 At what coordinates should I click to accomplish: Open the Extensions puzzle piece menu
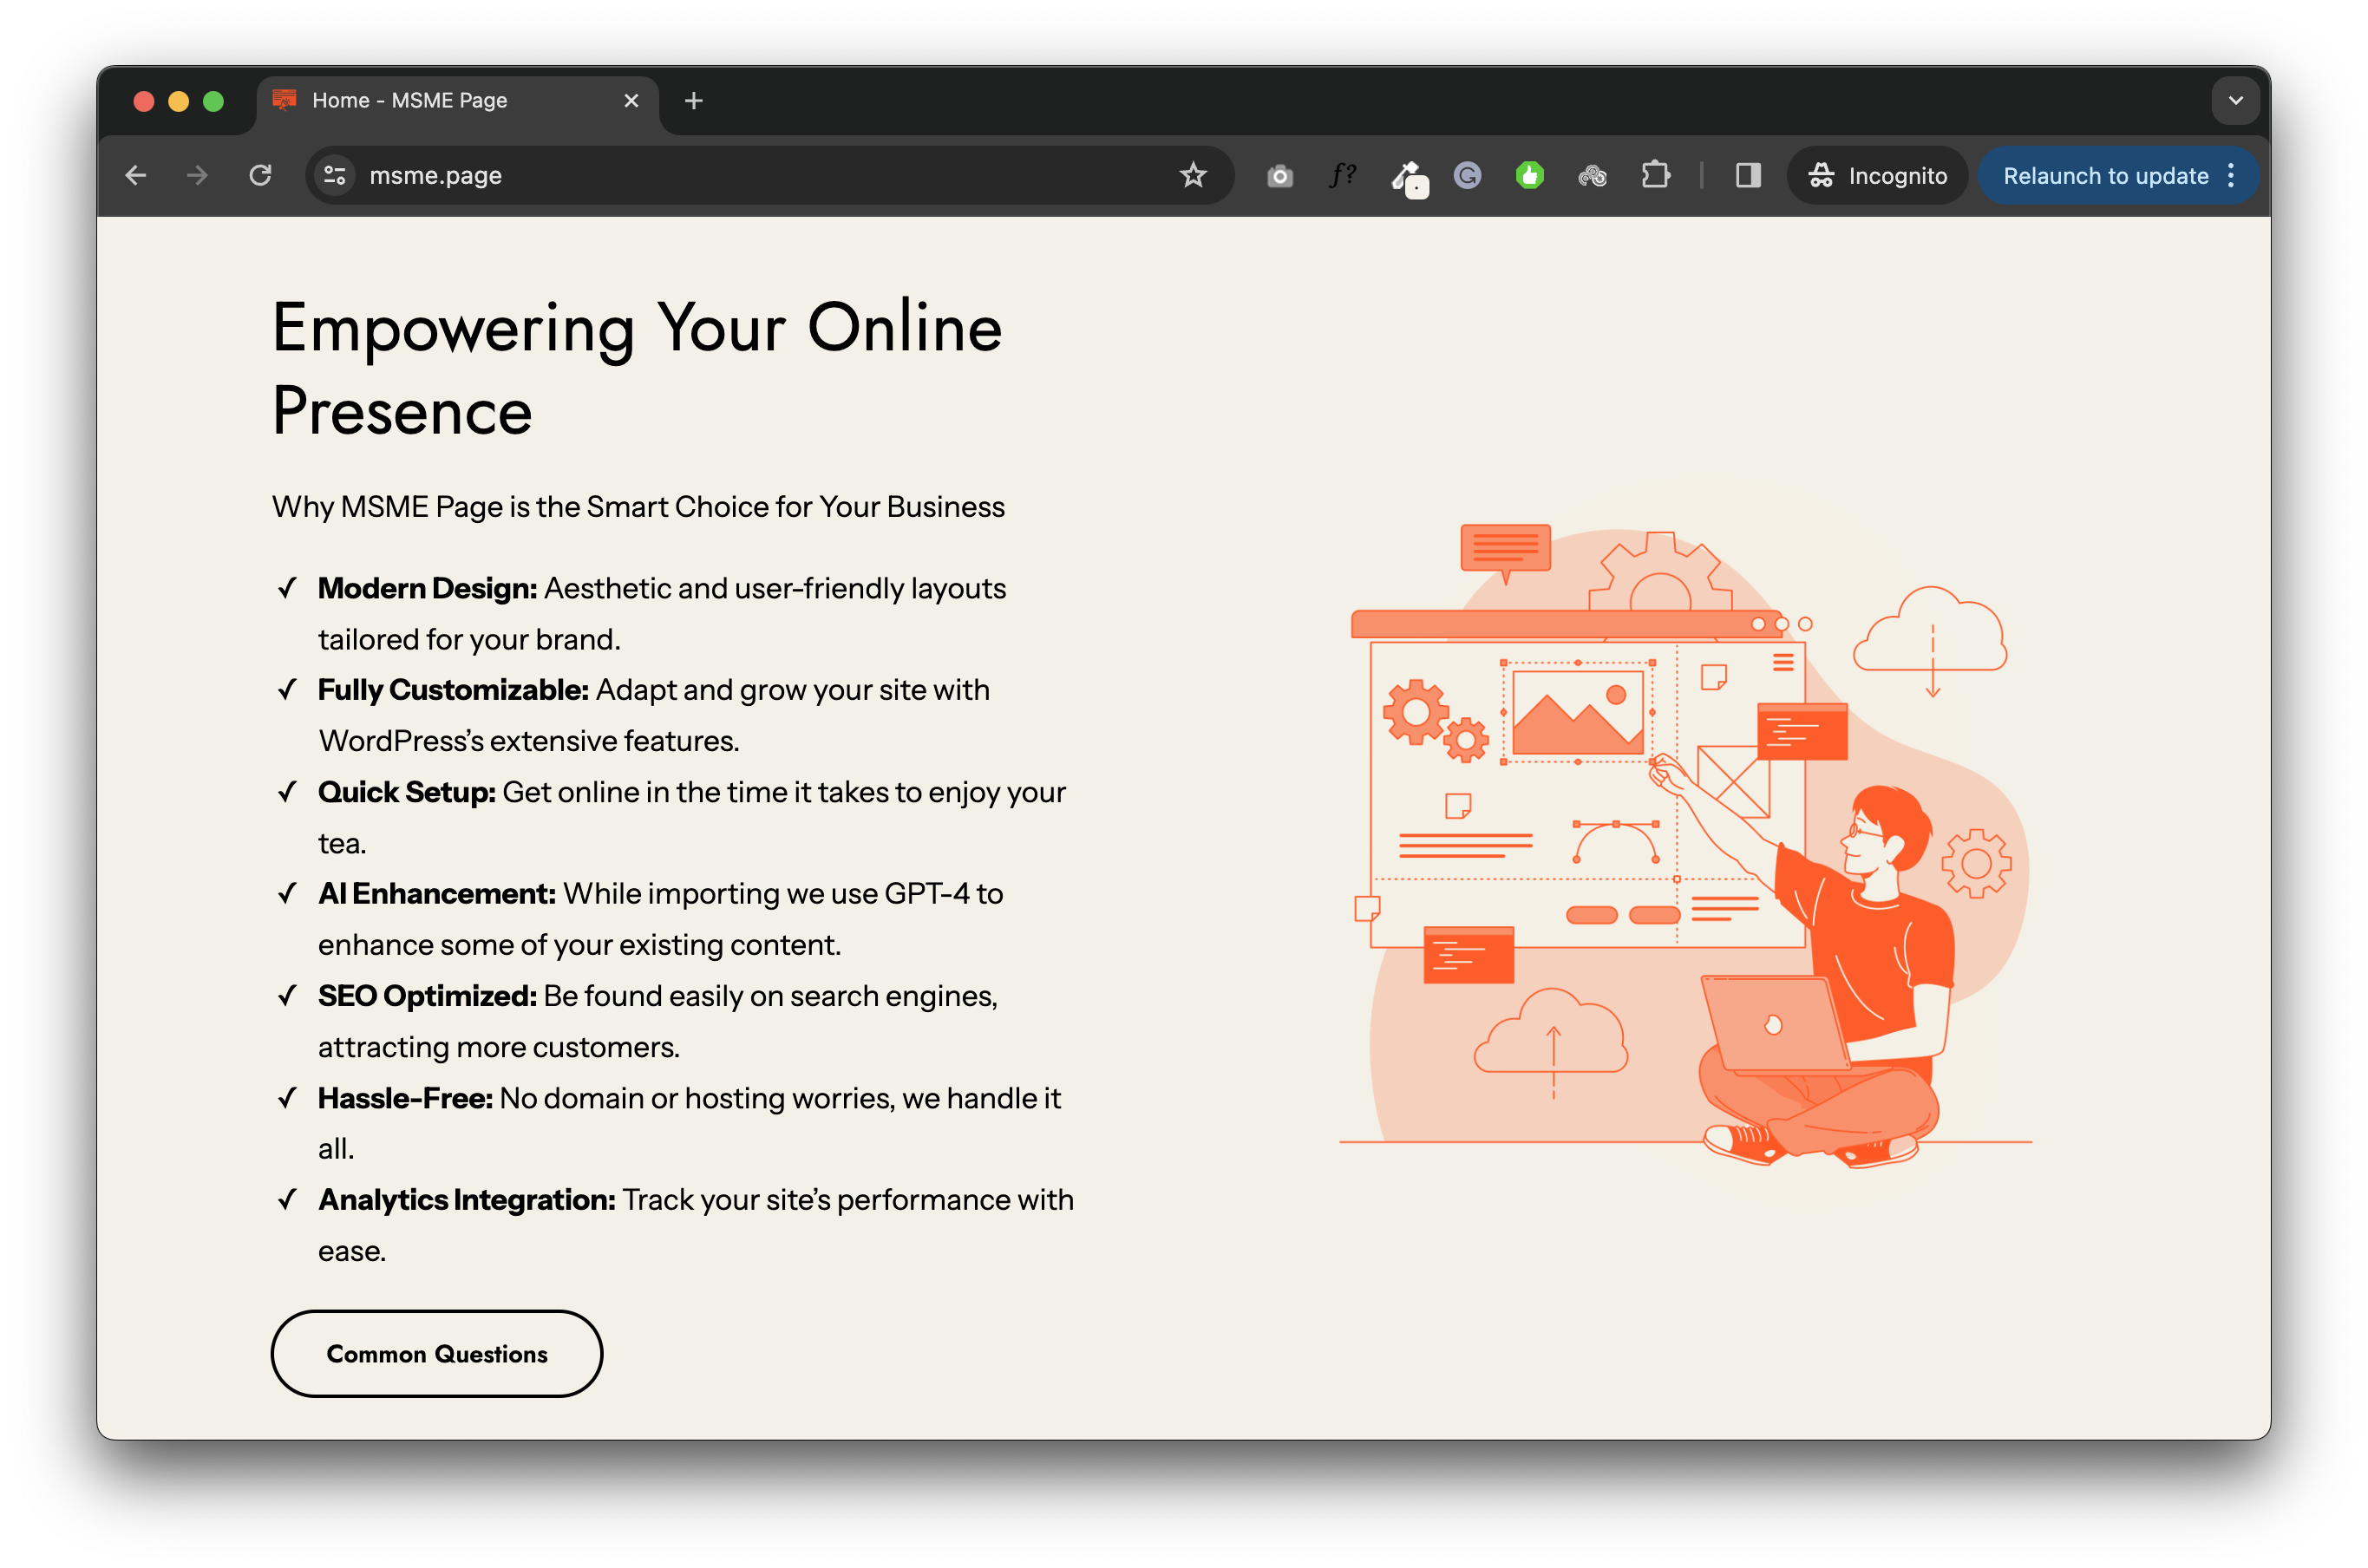point(1655,176)
